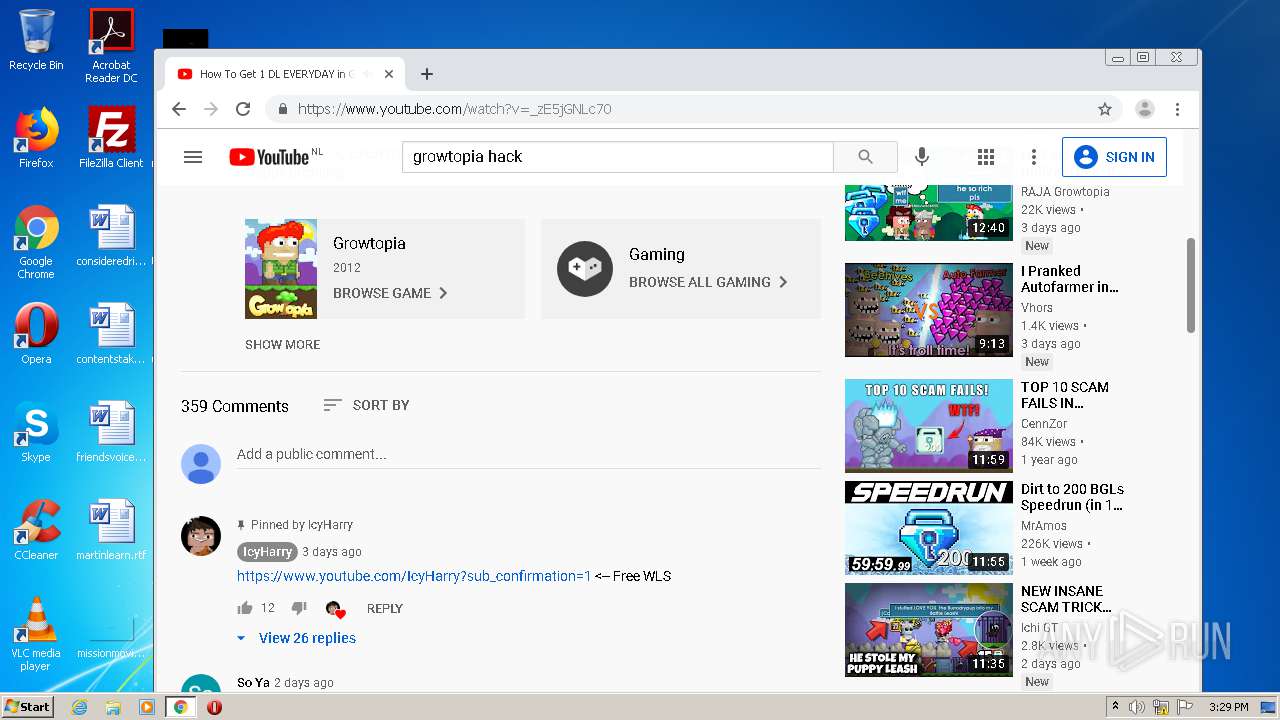Open IcyHarry commenter avatar
Image resolution: width=1280 pixels, height=720 pixels.
201,536
